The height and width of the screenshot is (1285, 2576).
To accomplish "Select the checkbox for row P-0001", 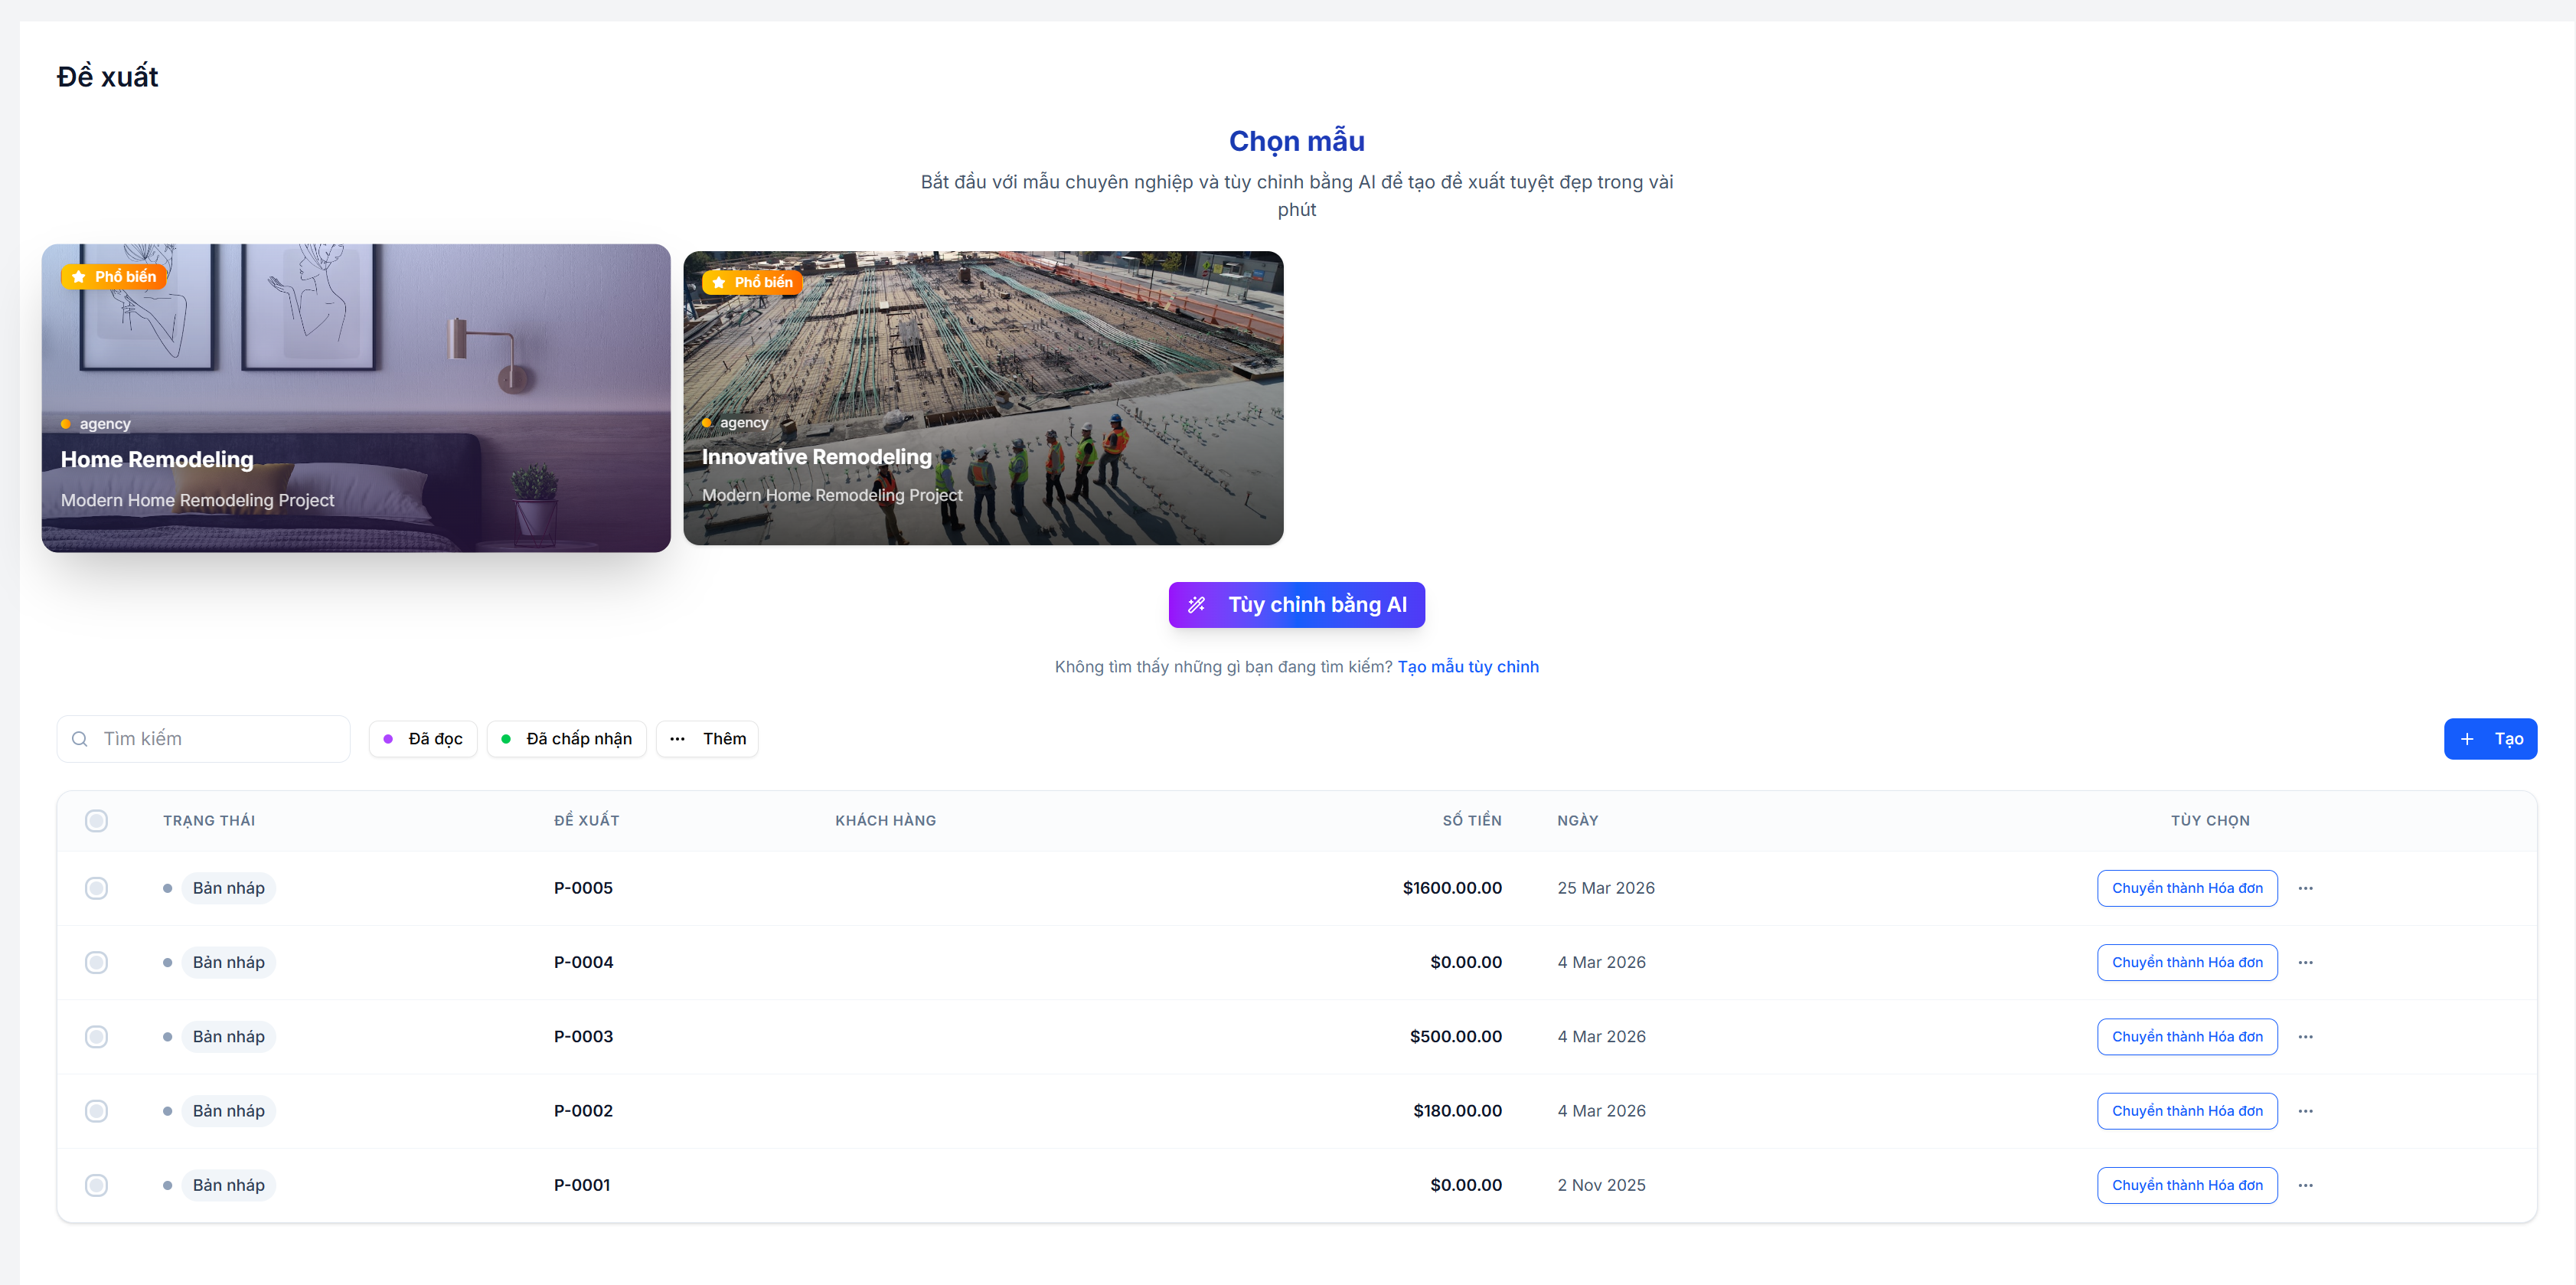I will coord(96,1185).
